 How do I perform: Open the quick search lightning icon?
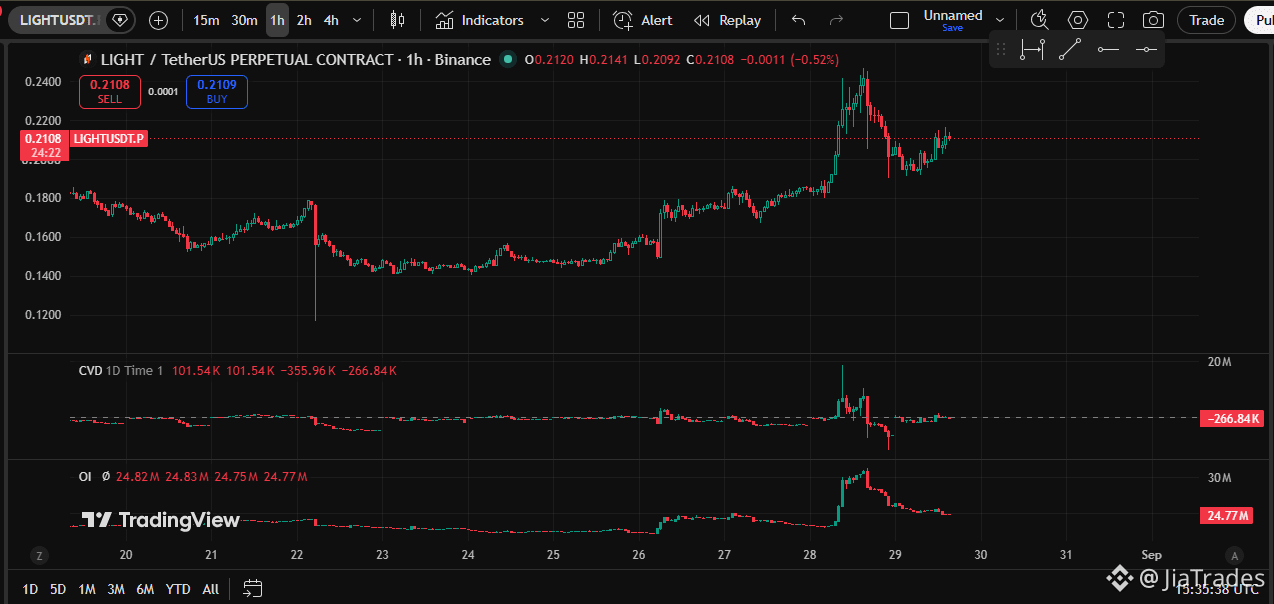(x=1039, y=20)
